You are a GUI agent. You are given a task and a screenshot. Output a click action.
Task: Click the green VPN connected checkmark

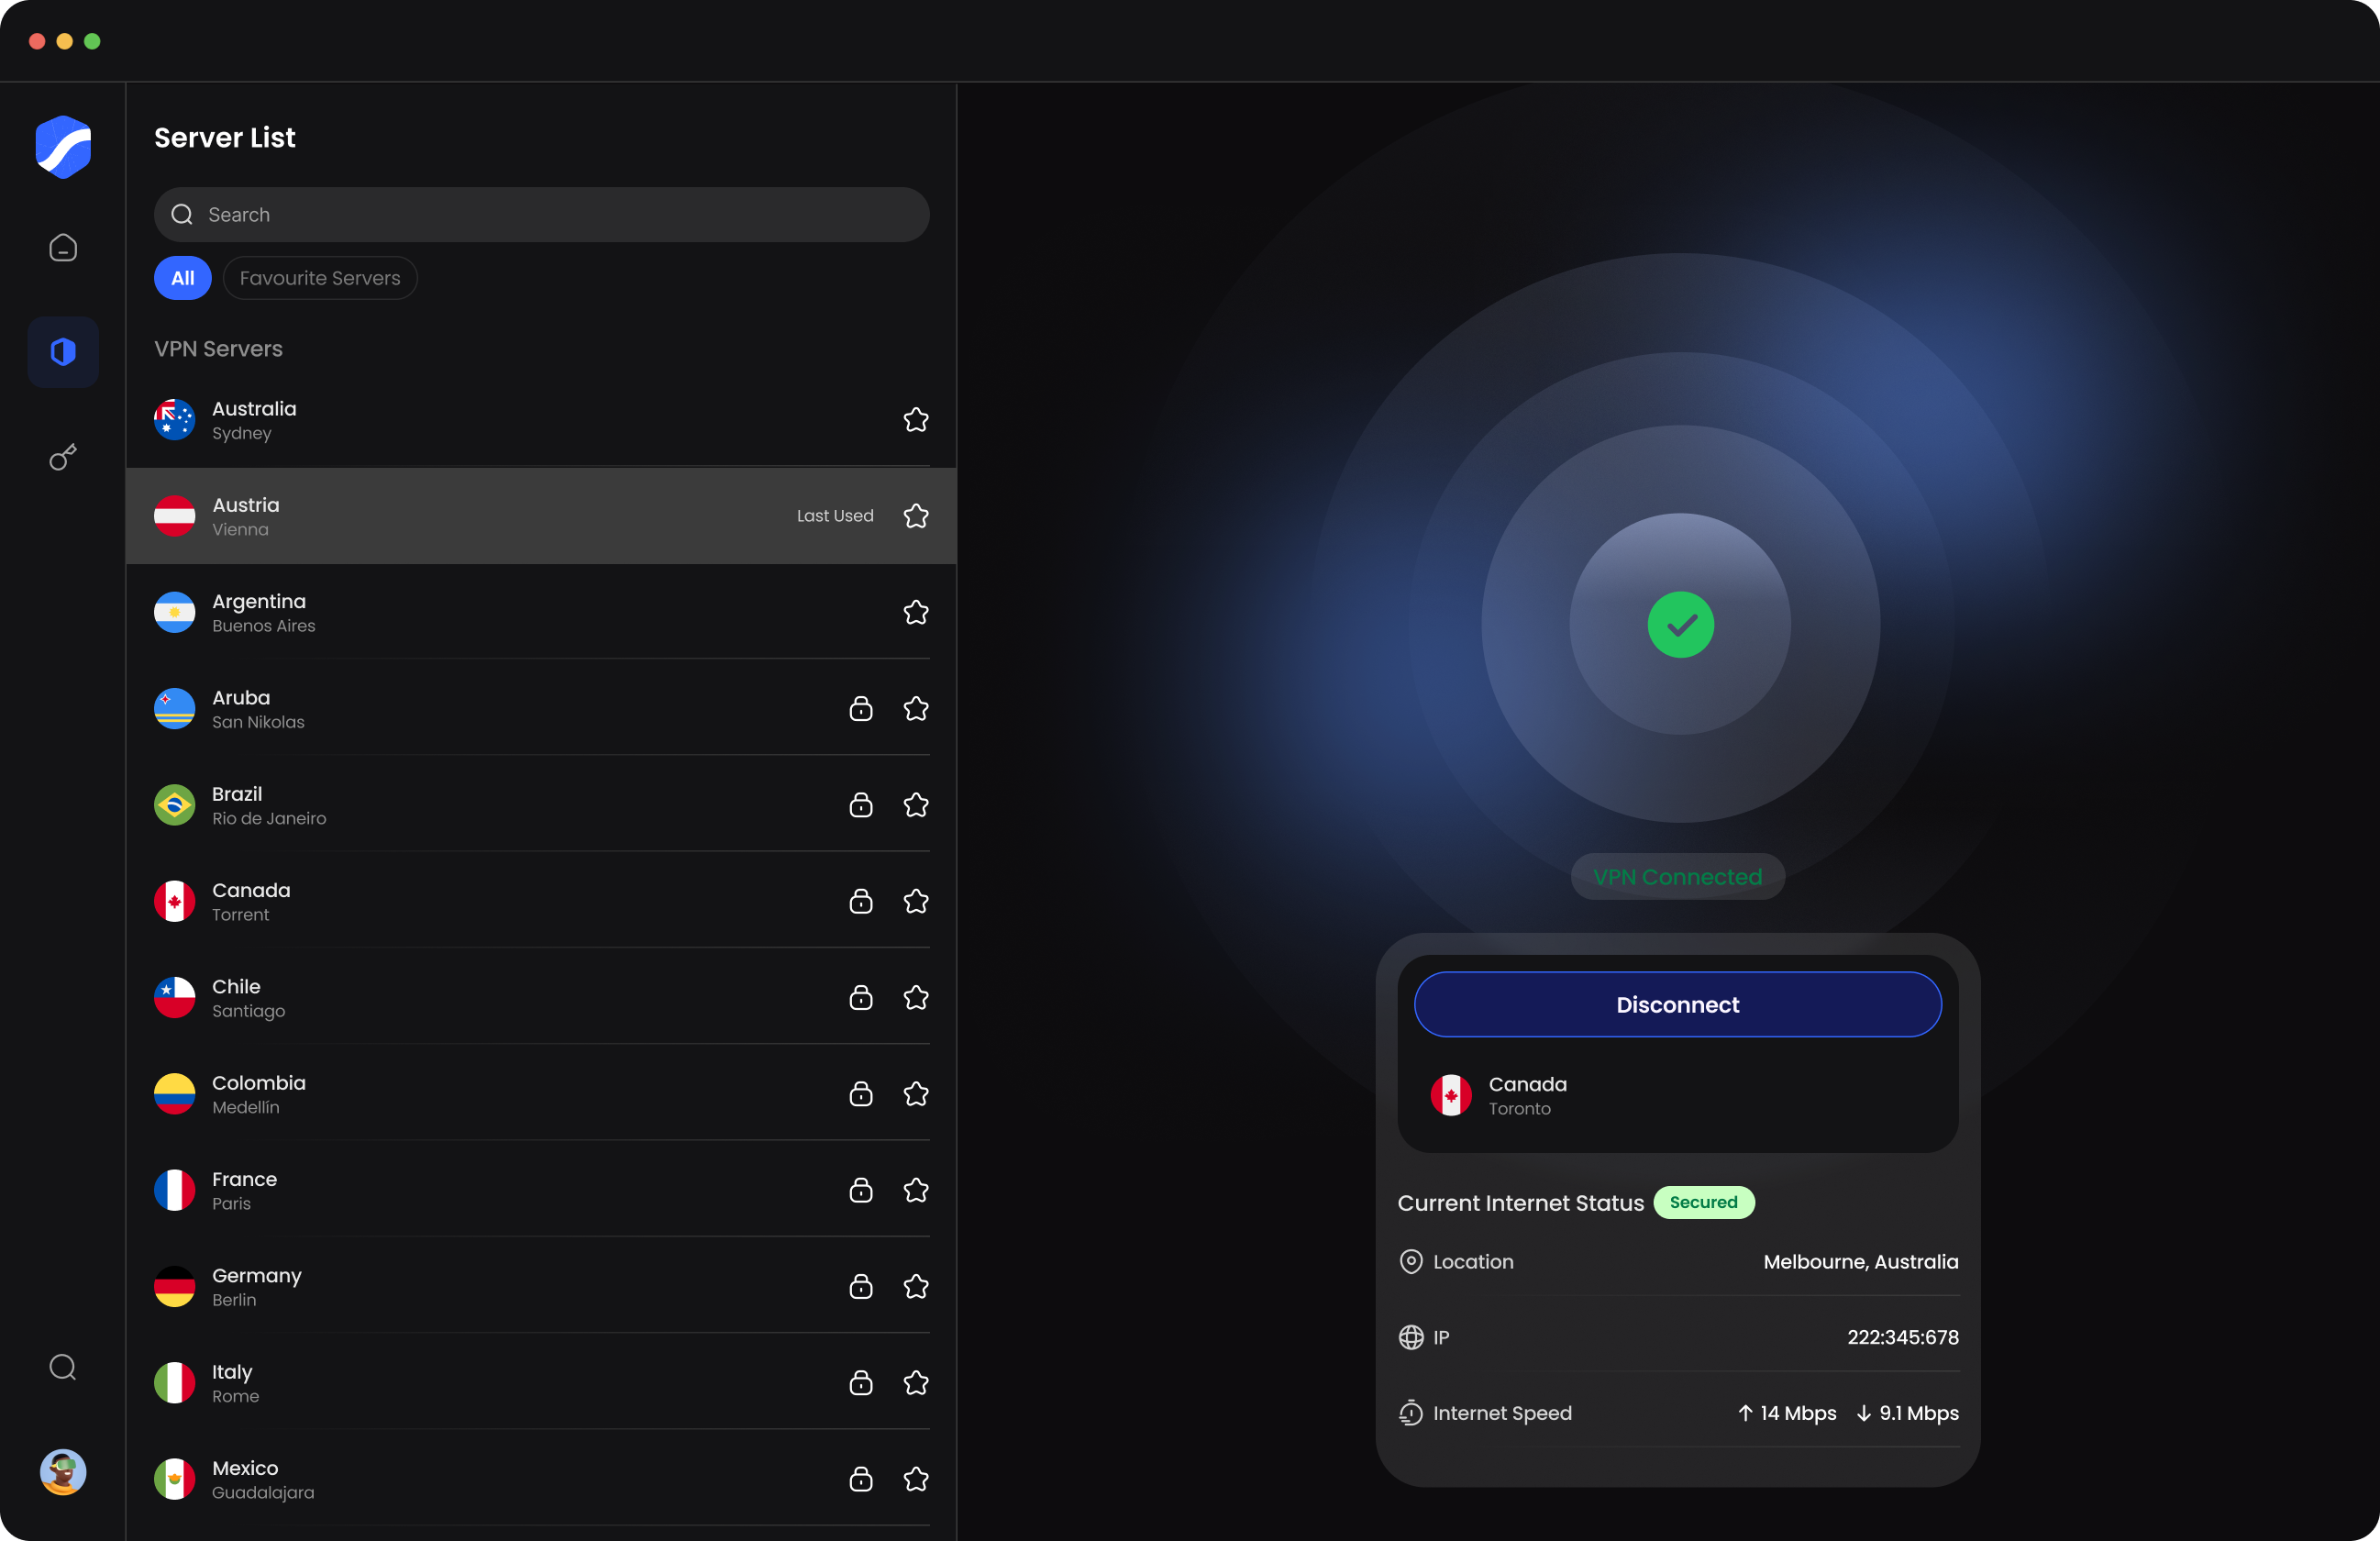(x=1680, y=625)
